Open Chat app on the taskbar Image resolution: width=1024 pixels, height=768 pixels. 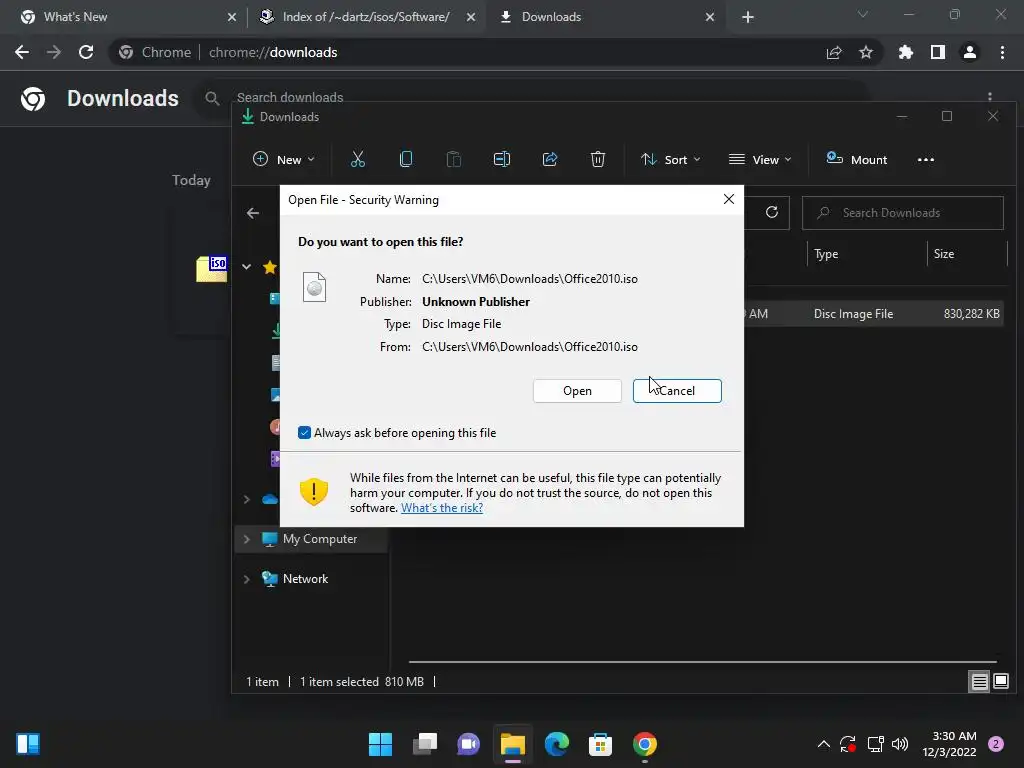(468, 744)
